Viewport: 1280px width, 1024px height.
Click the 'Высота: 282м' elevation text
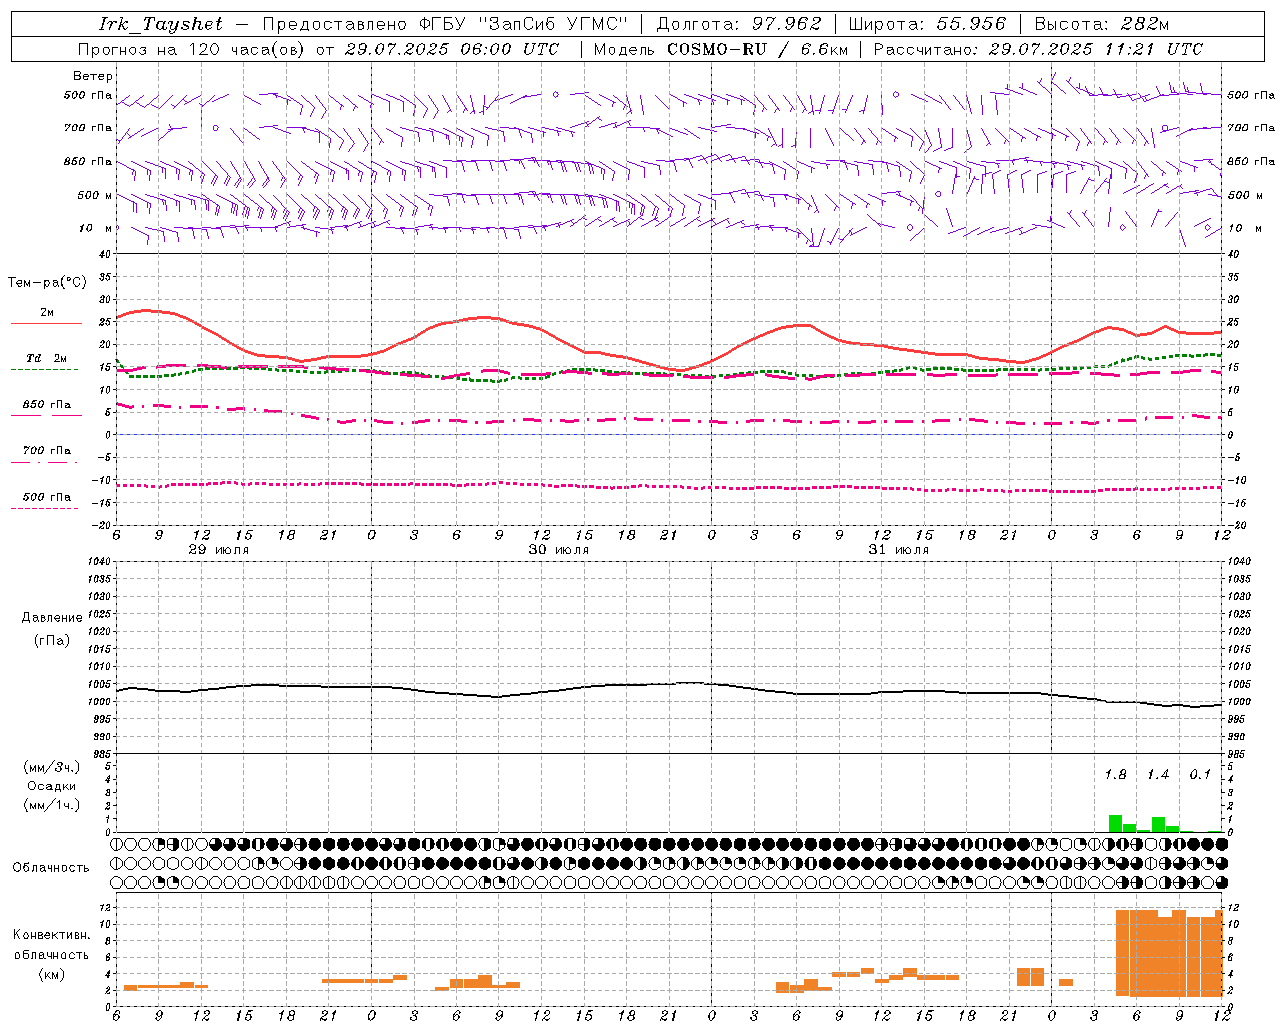point(1102,24)
